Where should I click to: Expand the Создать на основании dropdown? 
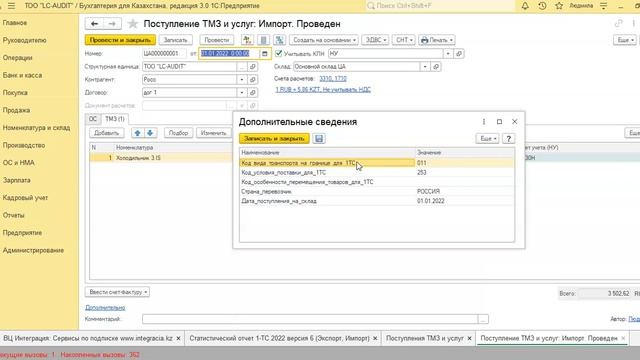tap(324, 40)
